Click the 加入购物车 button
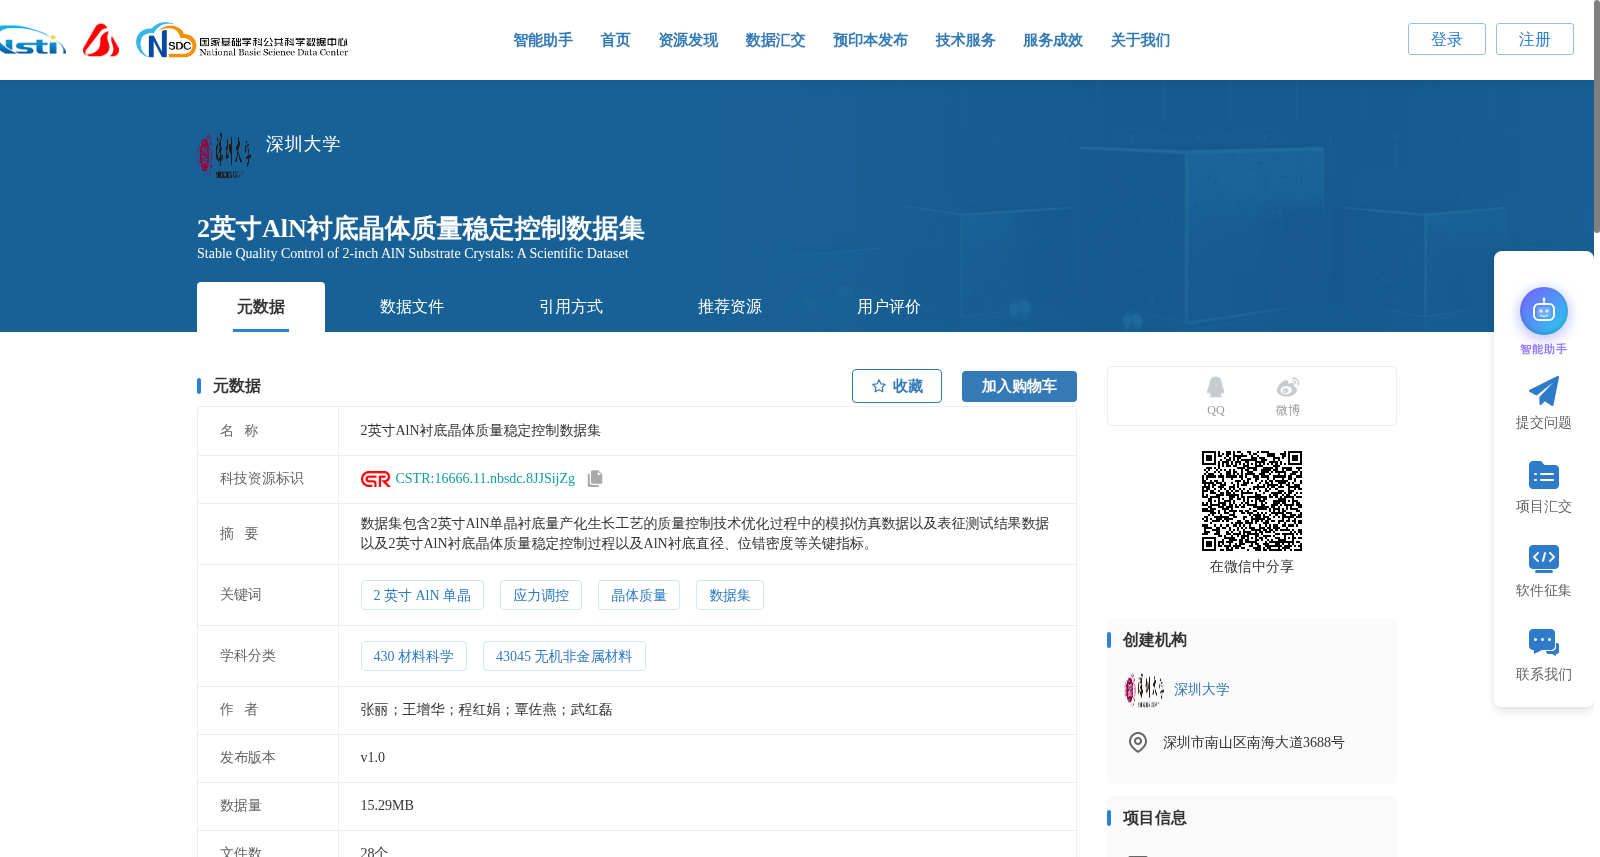 click(1019, 386)
